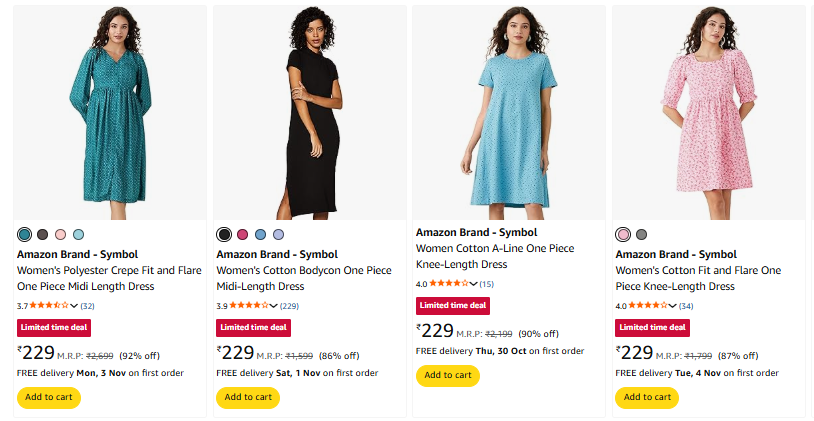Expand rating chevron for A-Line Knee-Length dress
This screenshot has width=814, height=421.
pyautogui.click(x=474, y=284)
